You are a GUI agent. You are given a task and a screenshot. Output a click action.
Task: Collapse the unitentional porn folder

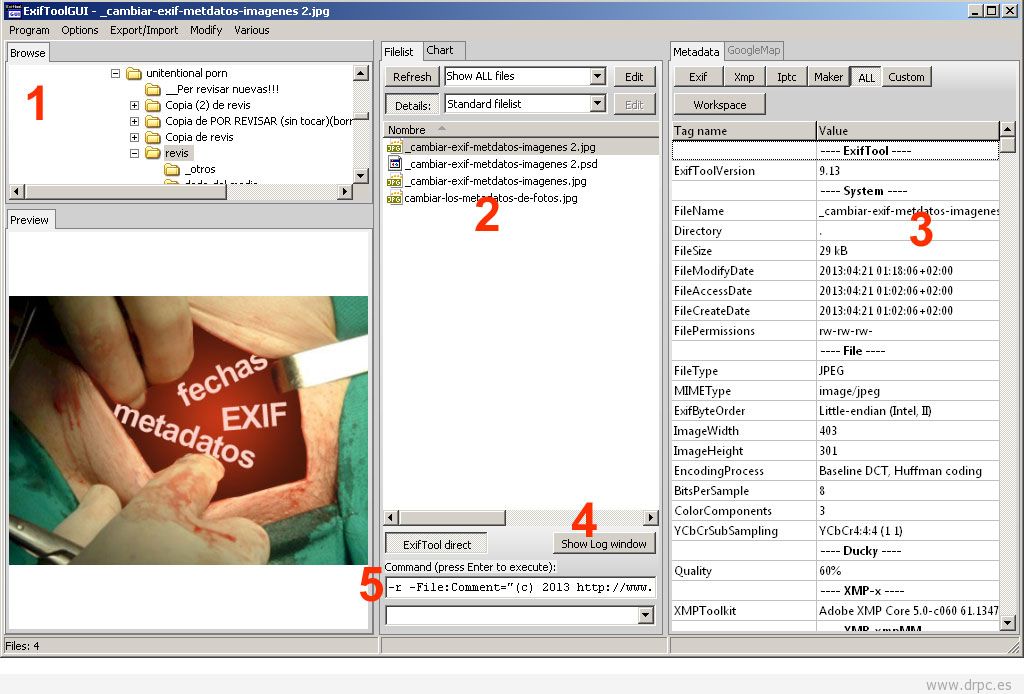(116, 73)
